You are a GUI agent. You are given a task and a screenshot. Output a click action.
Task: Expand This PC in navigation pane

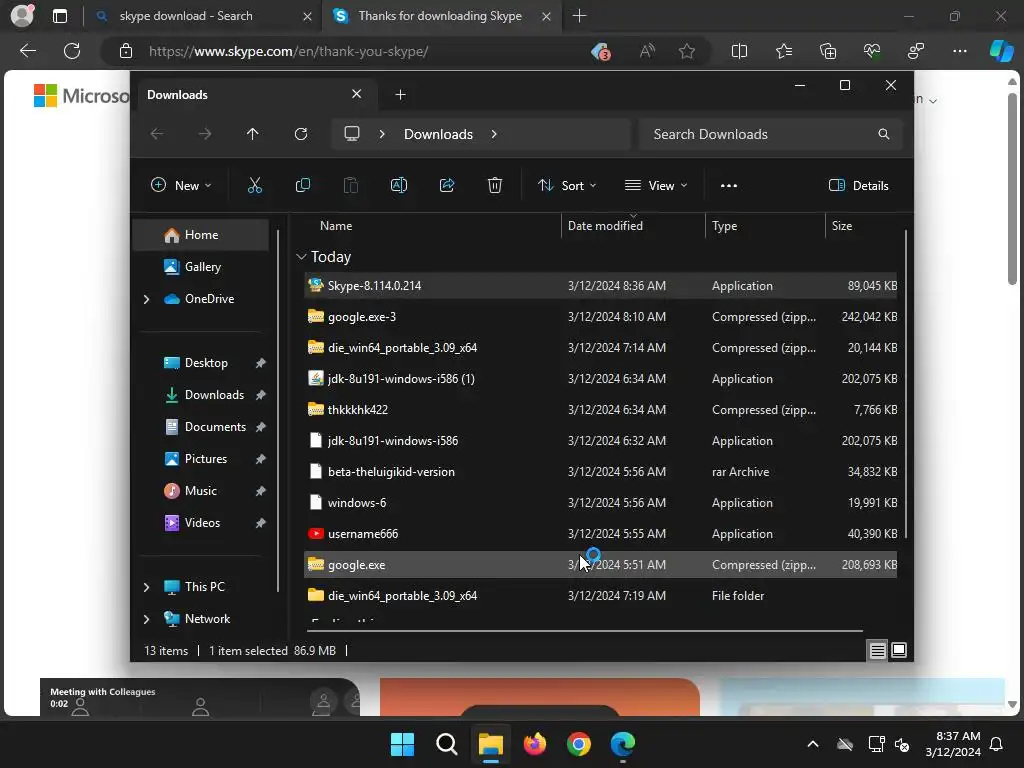tap(146, 587)
